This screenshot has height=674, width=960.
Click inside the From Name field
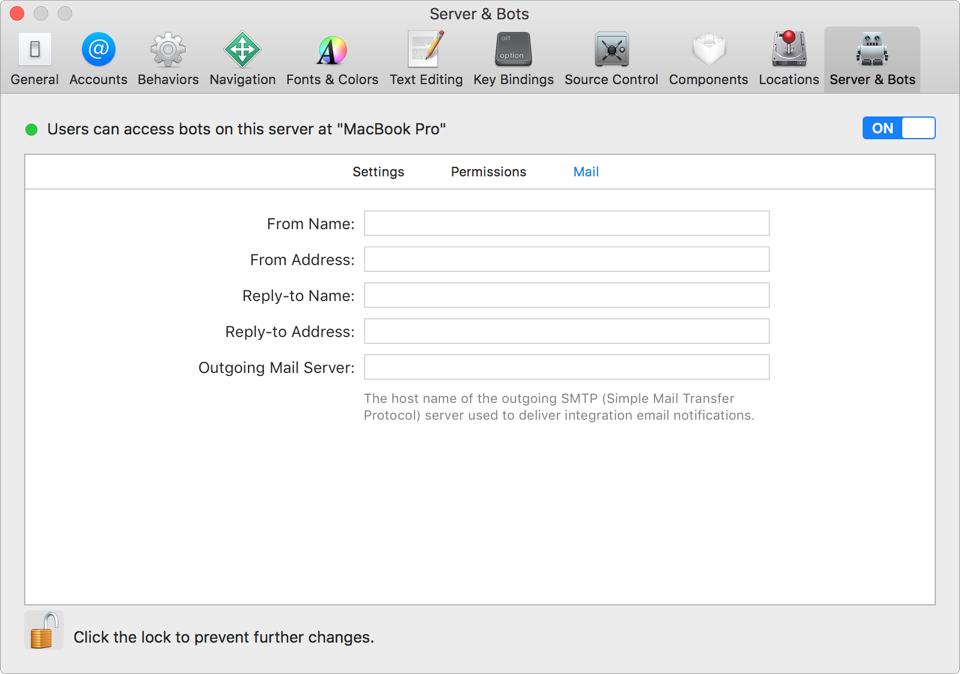pyautogui.click(x=566, y=223)
